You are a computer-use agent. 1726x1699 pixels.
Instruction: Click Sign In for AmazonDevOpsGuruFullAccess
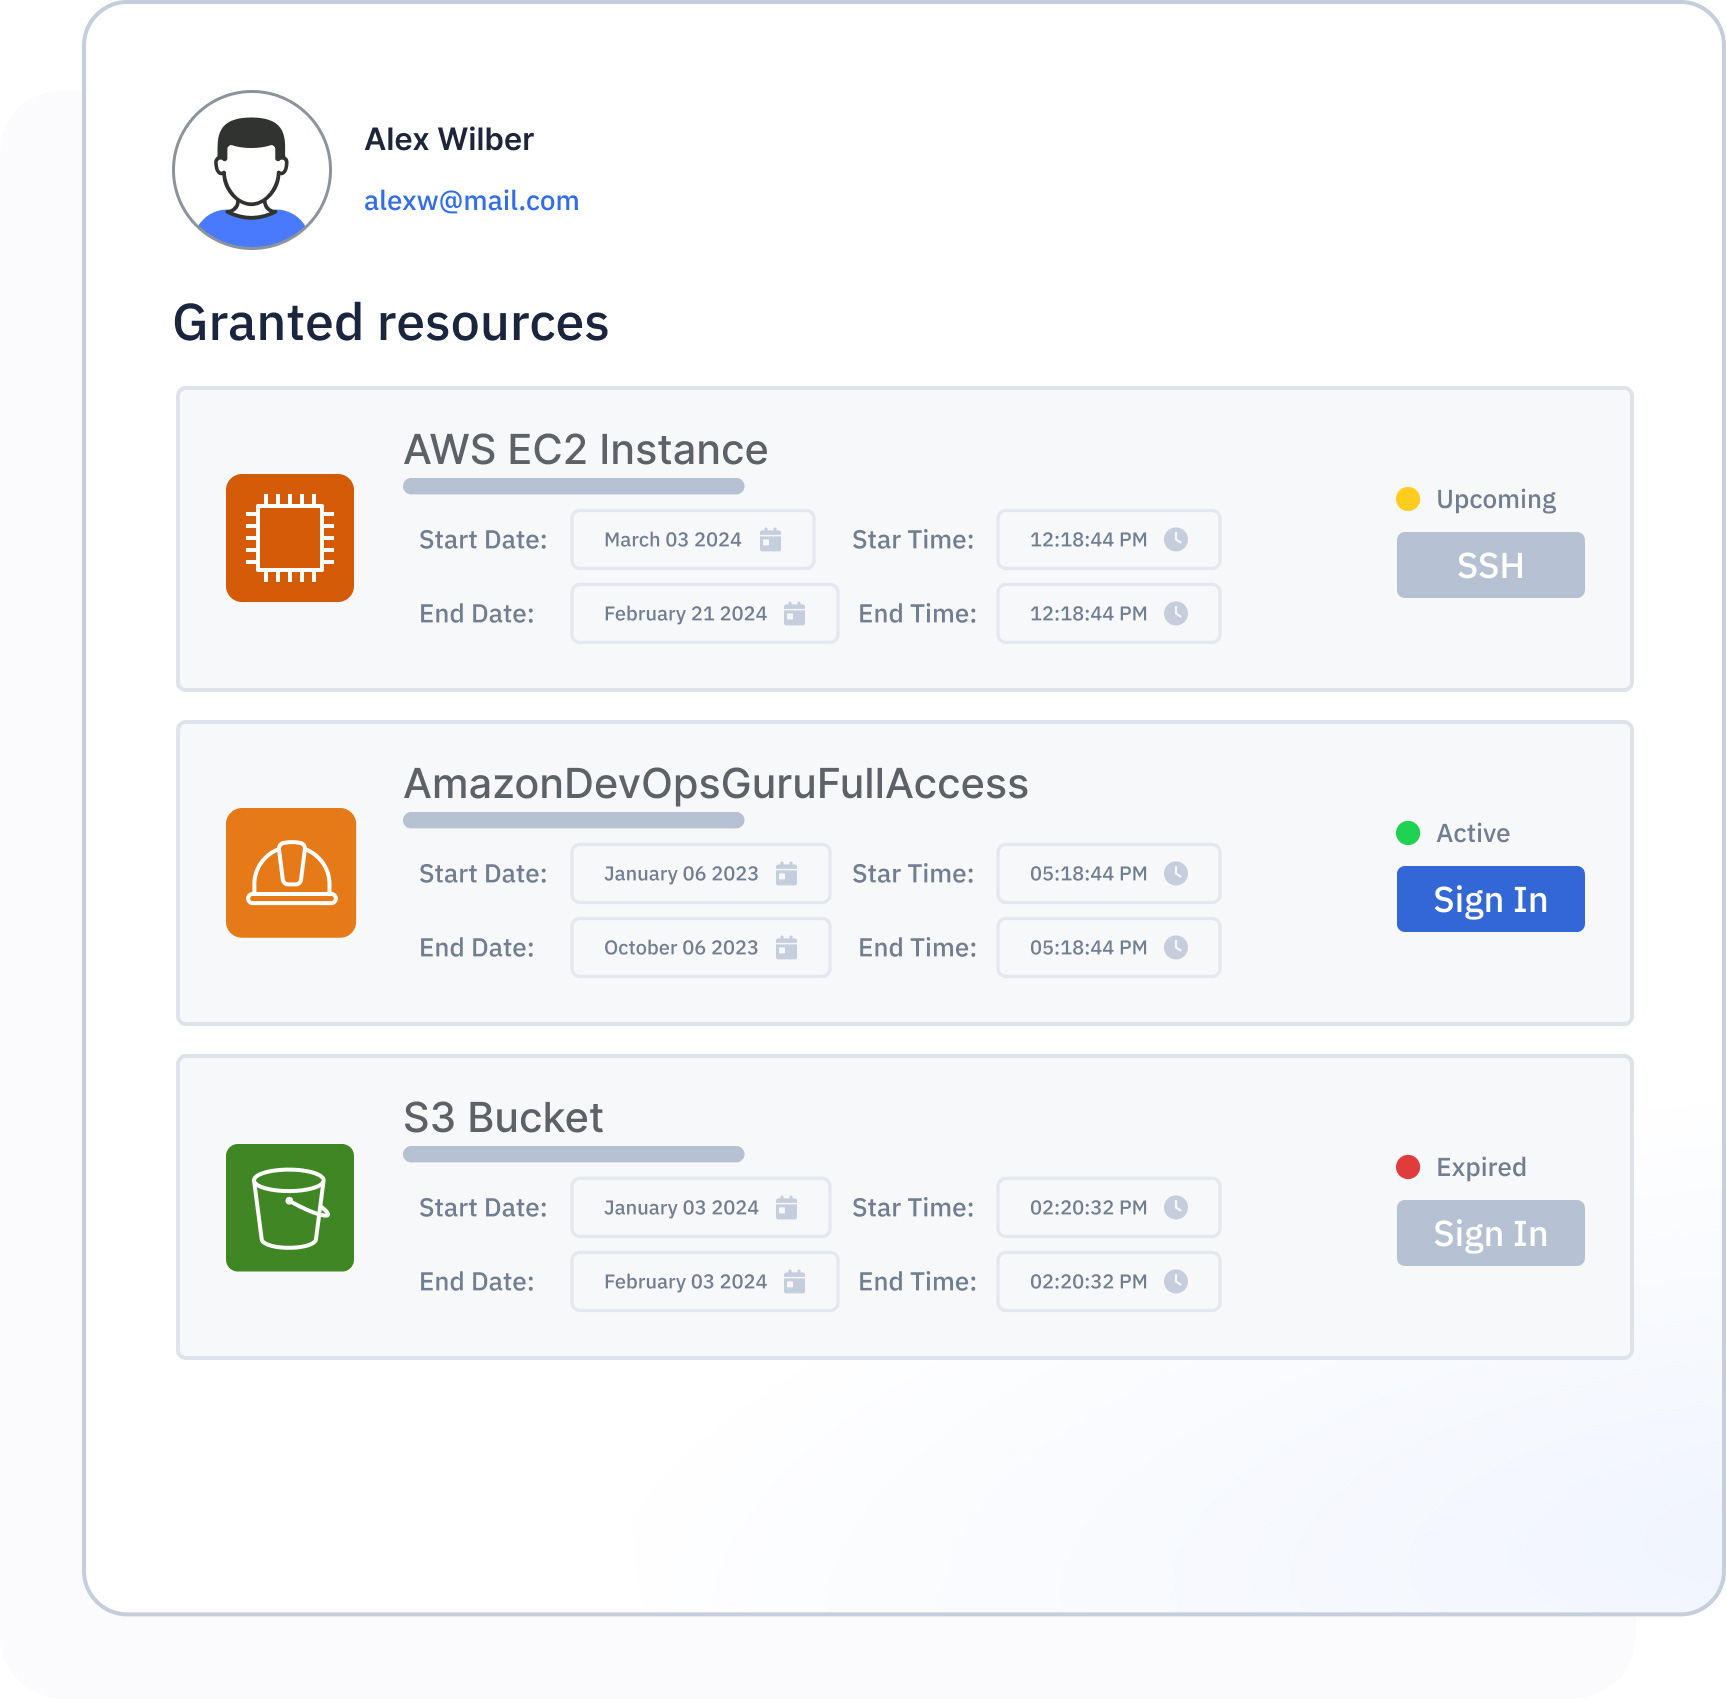pos(1490,899)
